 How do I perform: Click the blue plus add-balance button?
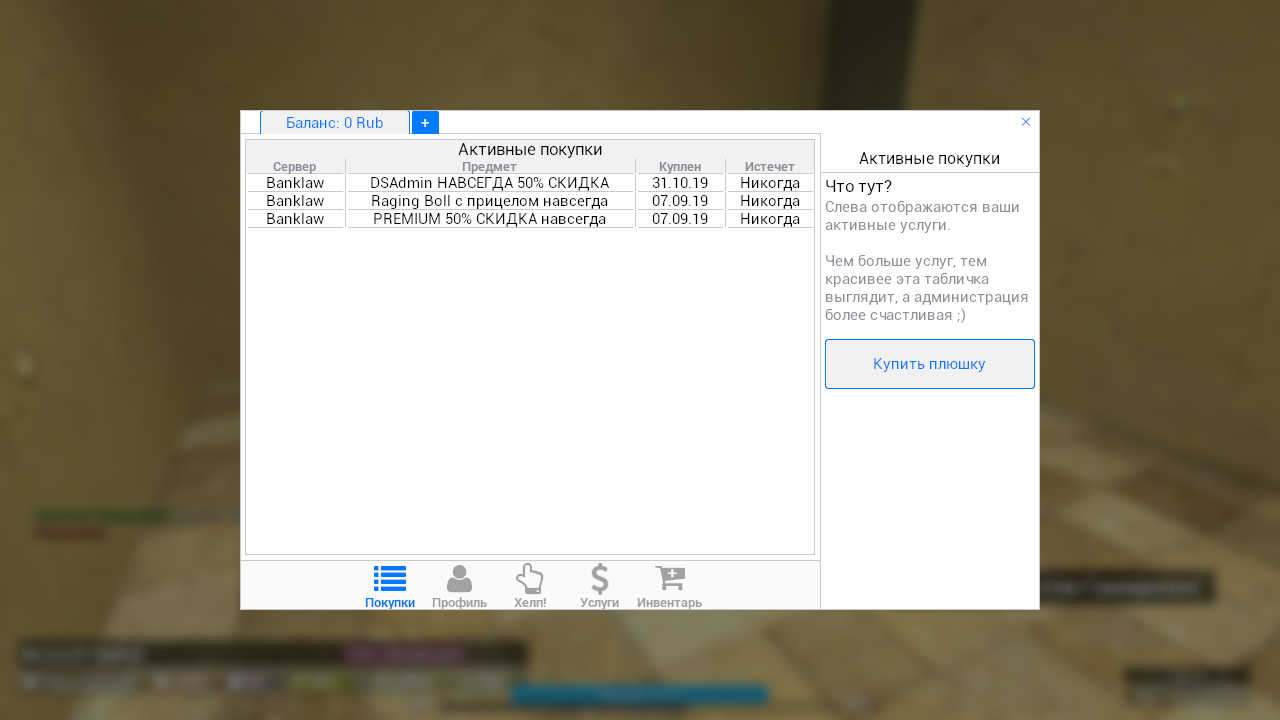425,123
